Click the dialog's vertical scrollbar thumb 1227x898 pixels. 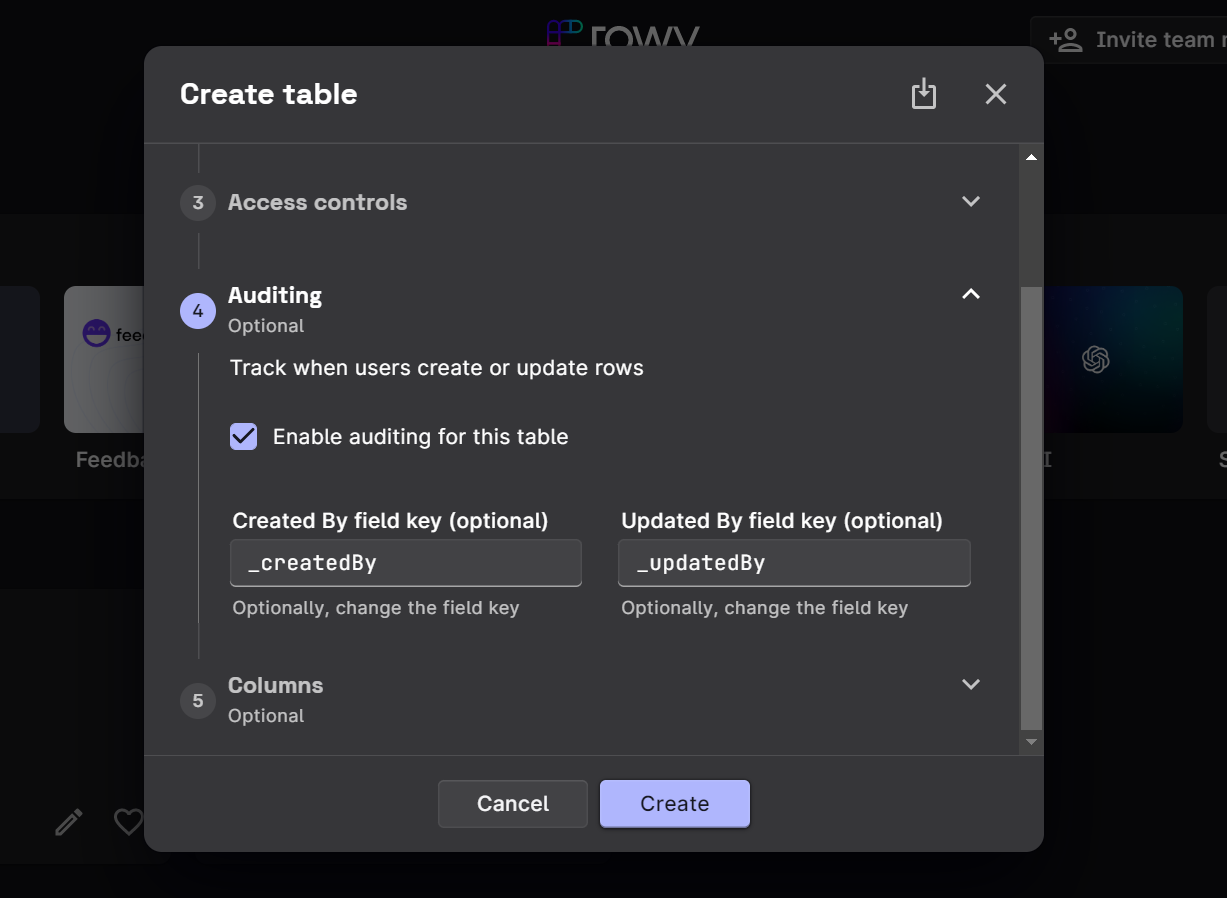tap(1031, 508)
